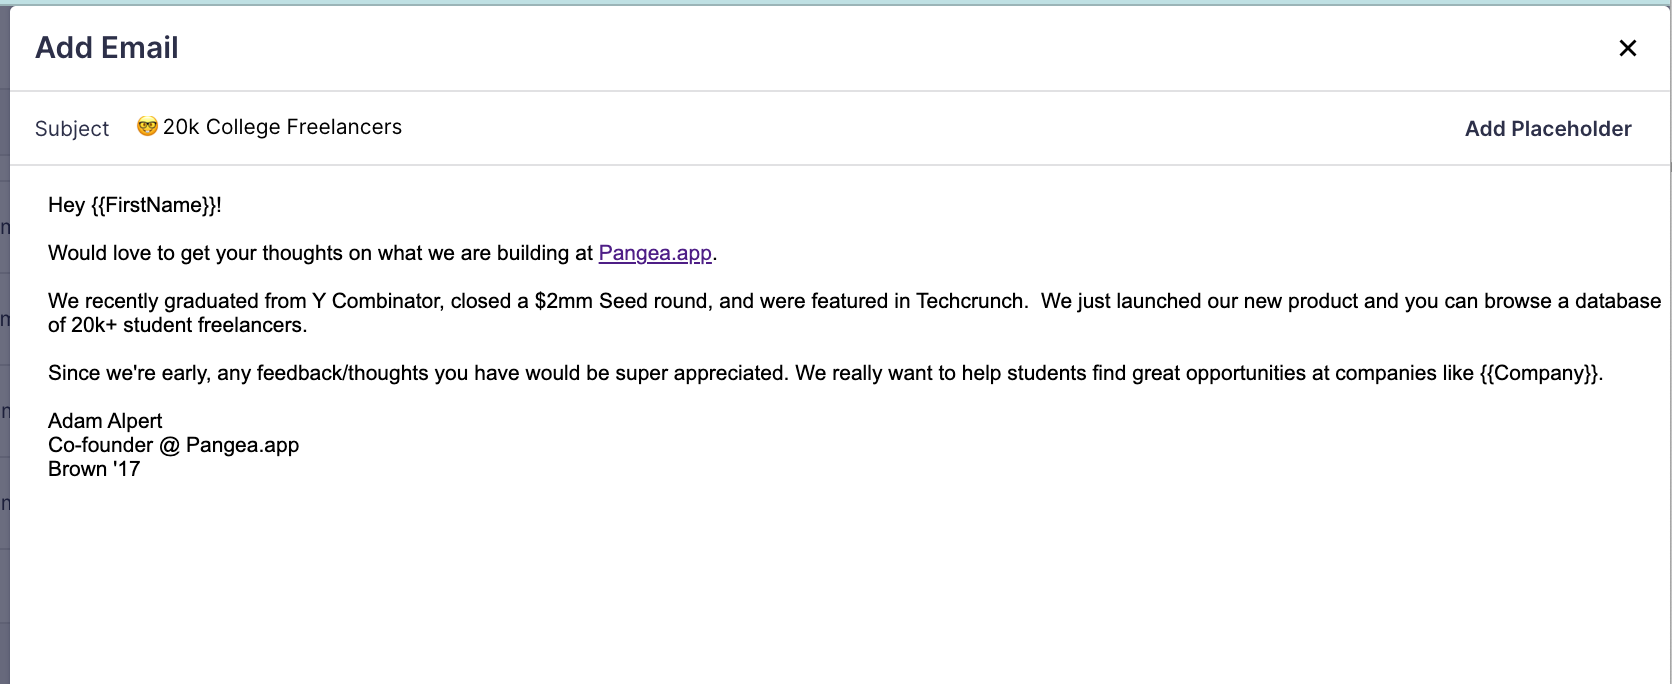Place cursor on the {{Company}} placeholder
Image resolution: width=1672 pixels, height=684 pixels.
[1538, 373]
